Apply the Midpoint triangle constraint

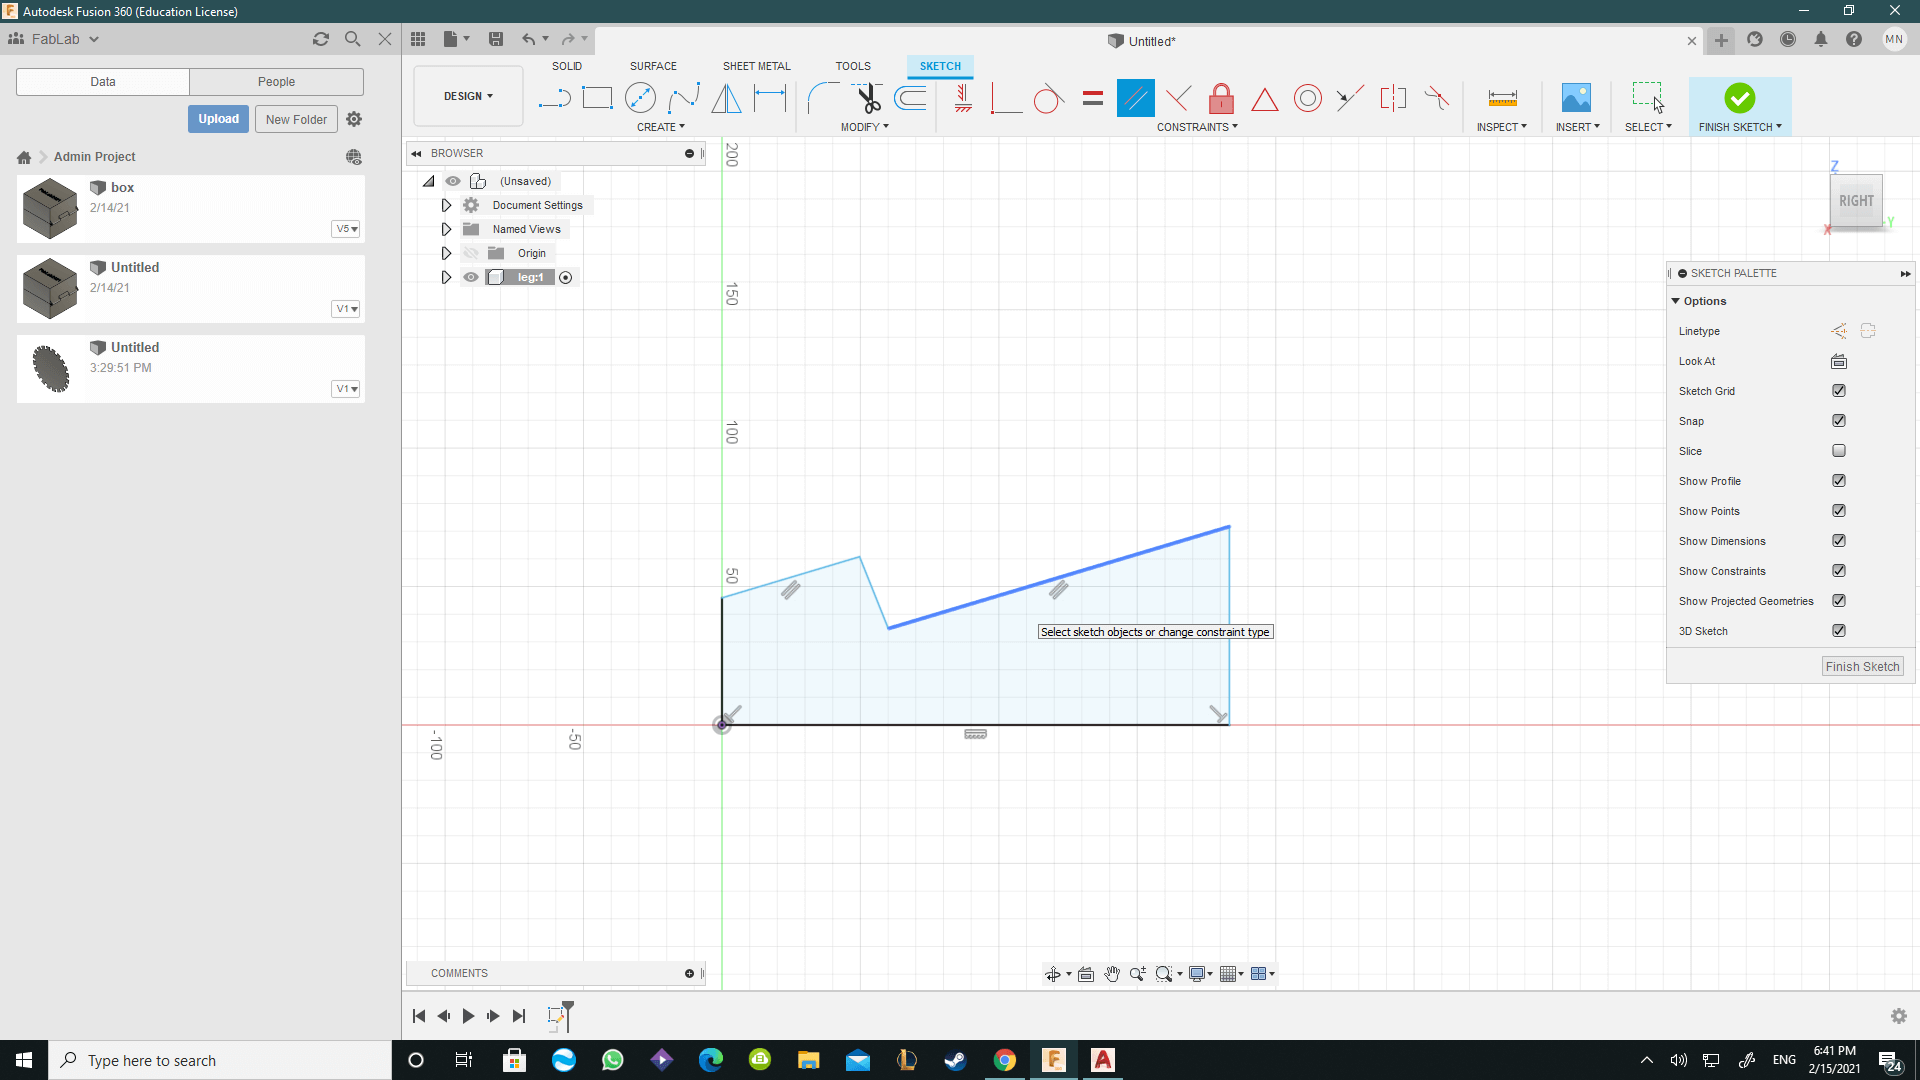(1264, 98)
